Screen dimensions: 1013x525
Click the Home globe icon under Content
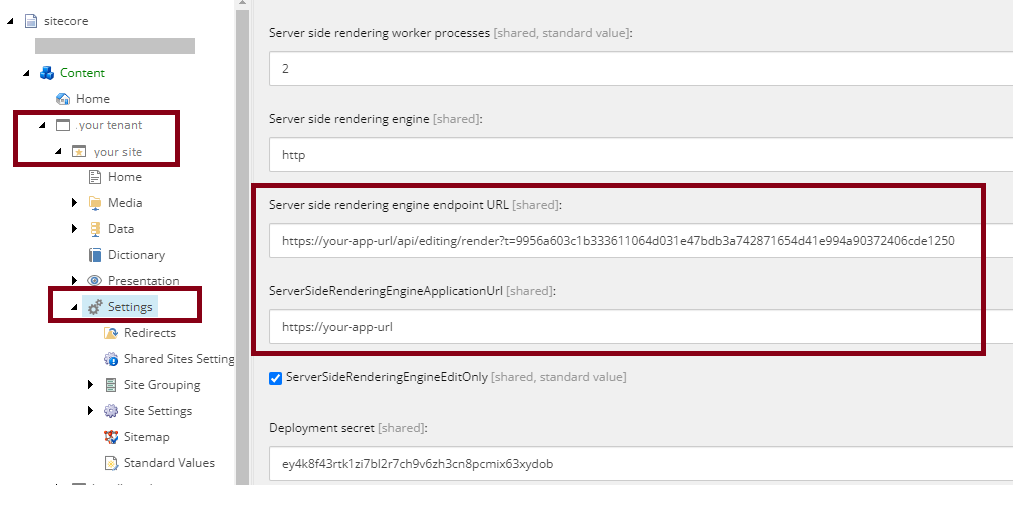(63, 99)
